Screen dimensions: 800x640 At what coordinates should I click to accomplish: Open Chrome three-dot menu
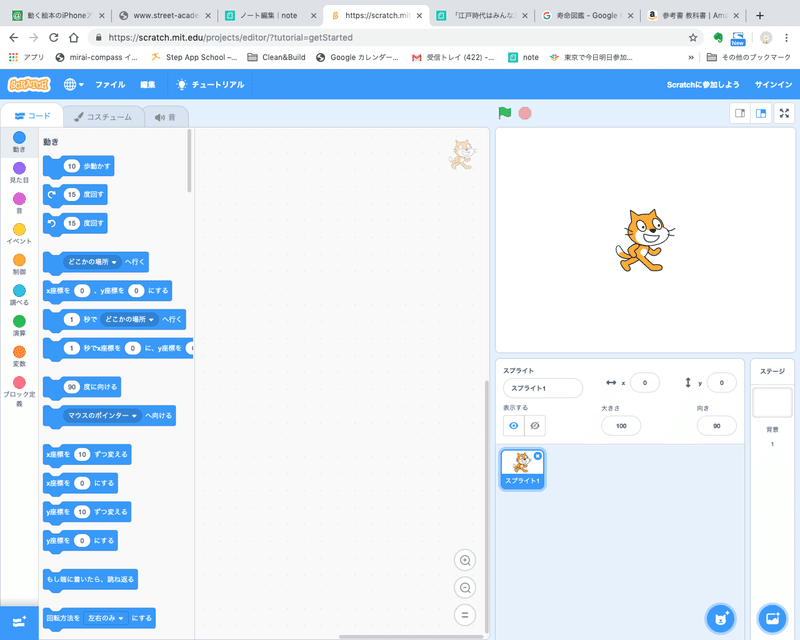(x=786, y=37)
